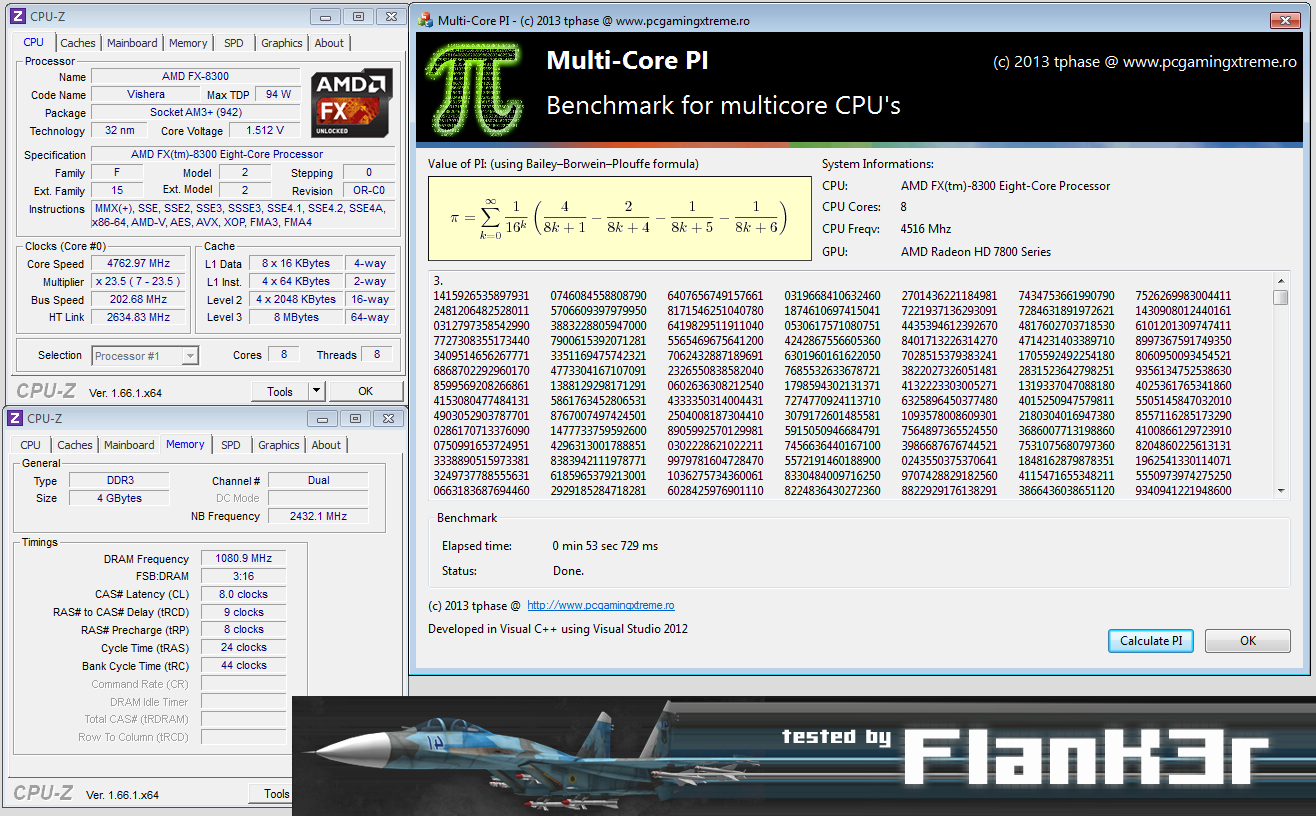Click the Channel # Dual value
The height and width of the screenshot is (816, 1316).
pyautogui.click(x=318, y=480)
